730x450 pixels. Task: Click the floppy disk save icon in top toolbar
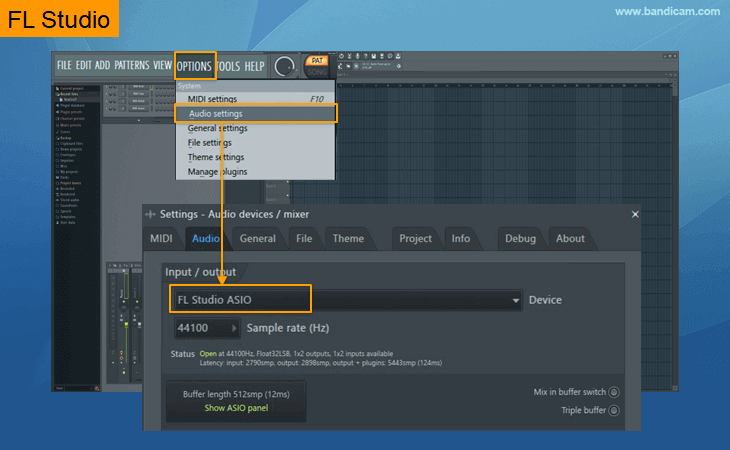373,56
